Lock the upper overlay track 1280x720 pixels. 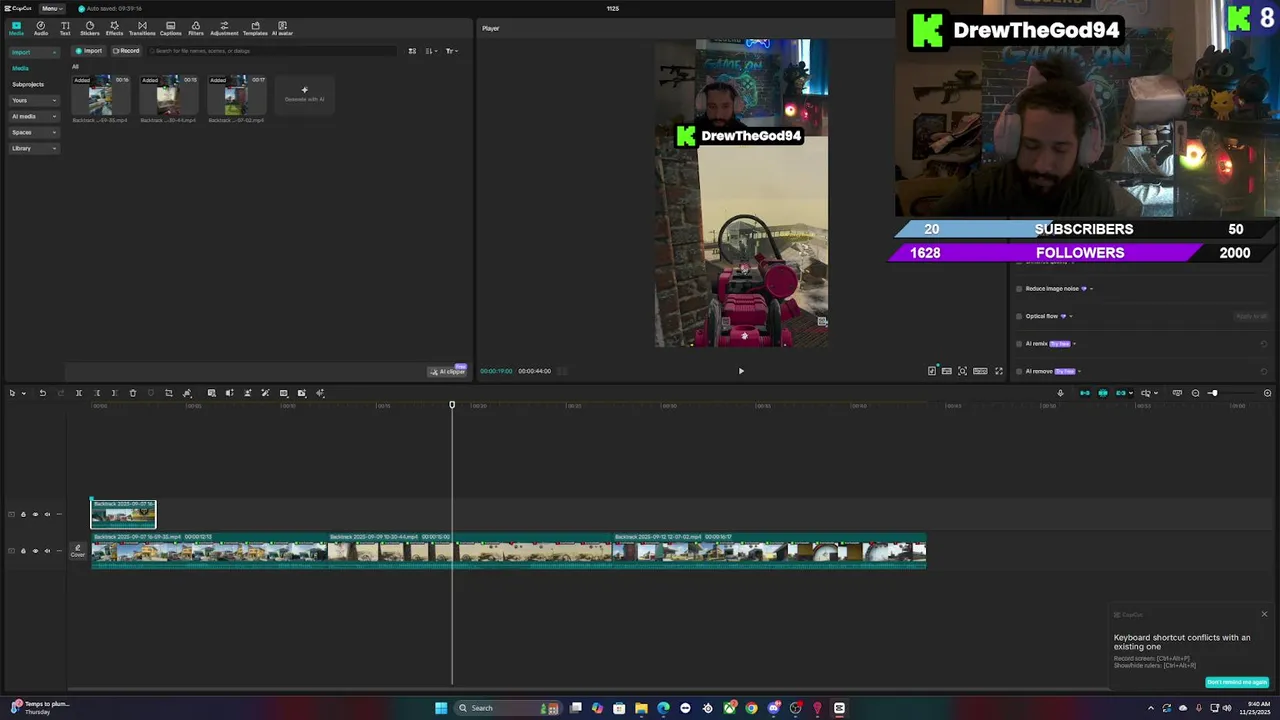[x=23, y=514]
